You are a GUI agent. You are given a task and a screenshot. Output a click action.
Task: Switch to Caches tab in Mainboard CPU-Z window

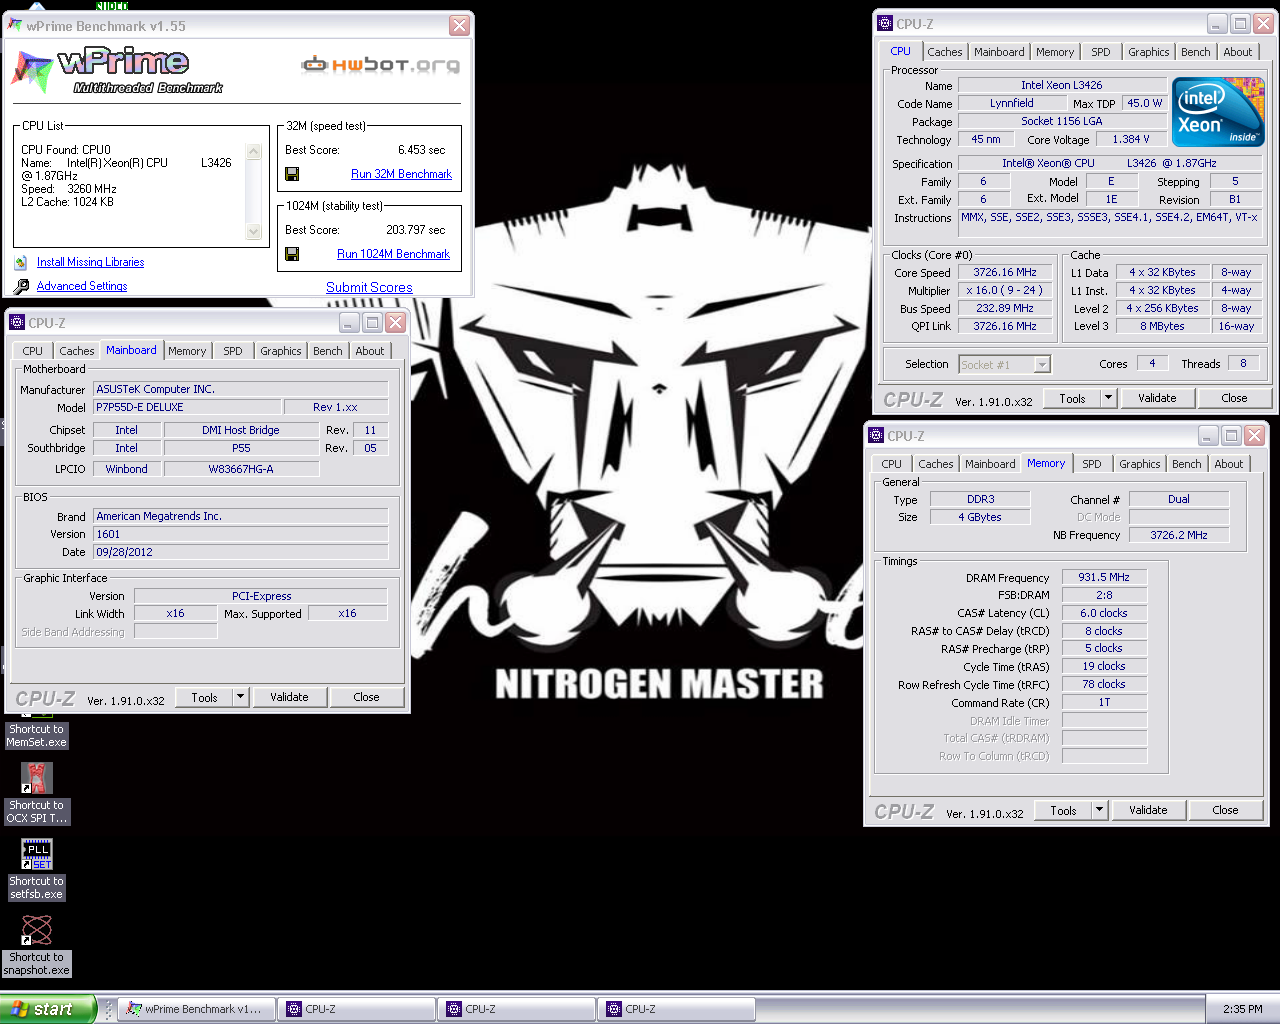pos(76,351)
